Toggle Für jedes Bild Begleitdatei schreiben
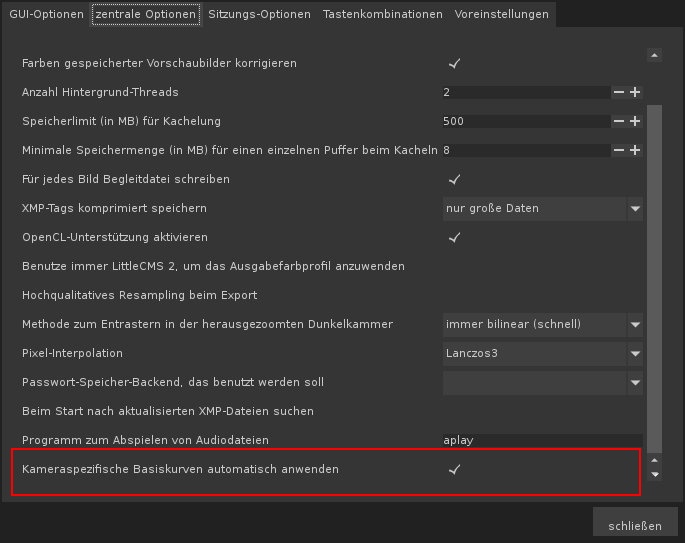 click(x=453, y=179)
